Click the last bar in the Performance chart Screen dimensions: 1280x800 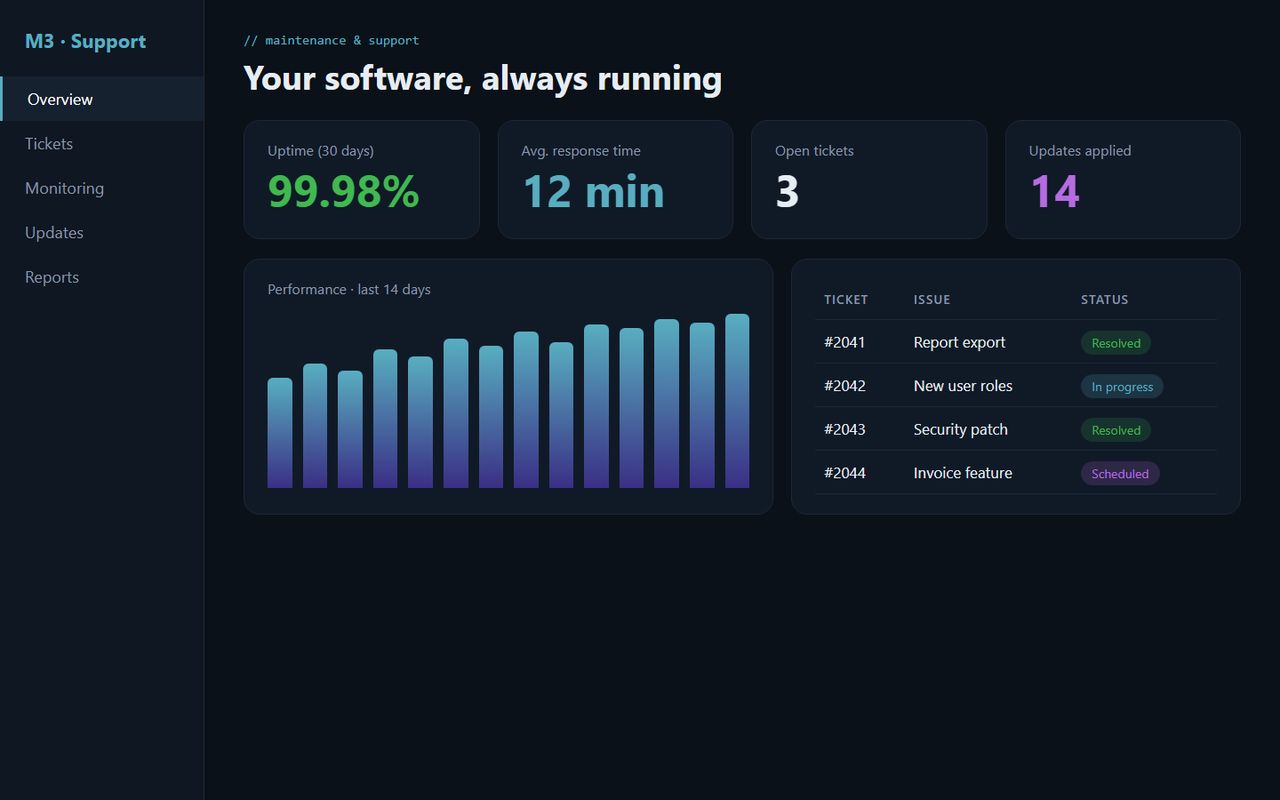(x=737, y=401)
